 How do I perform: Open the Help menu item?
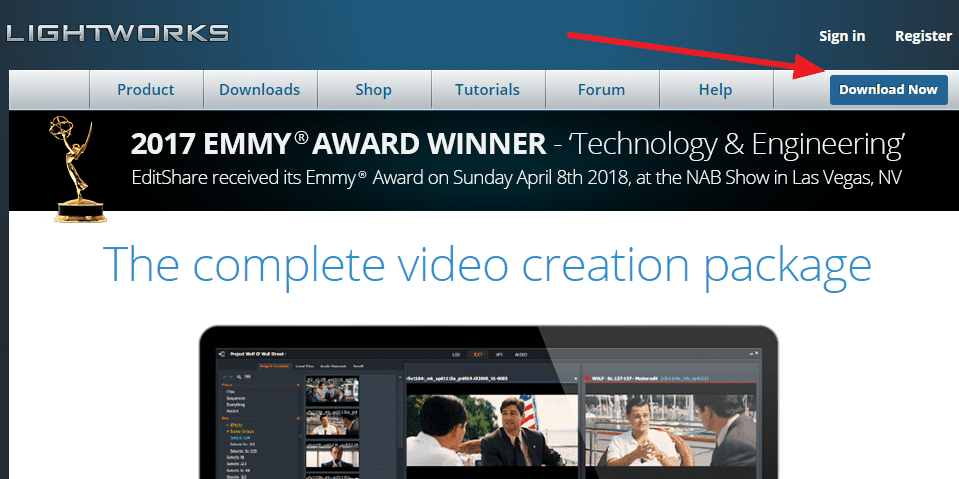[x=716, y=90]
